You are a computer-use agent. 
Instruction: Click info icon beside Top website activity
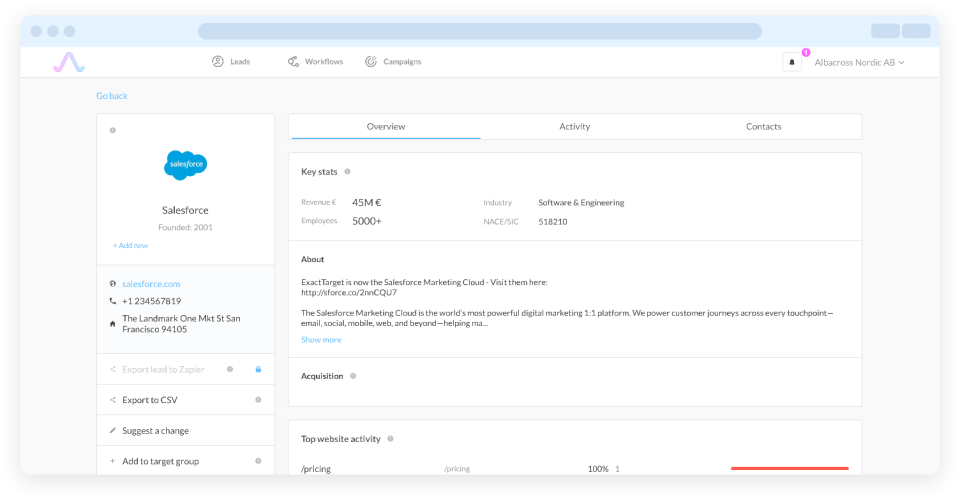[x=390, y=438]
